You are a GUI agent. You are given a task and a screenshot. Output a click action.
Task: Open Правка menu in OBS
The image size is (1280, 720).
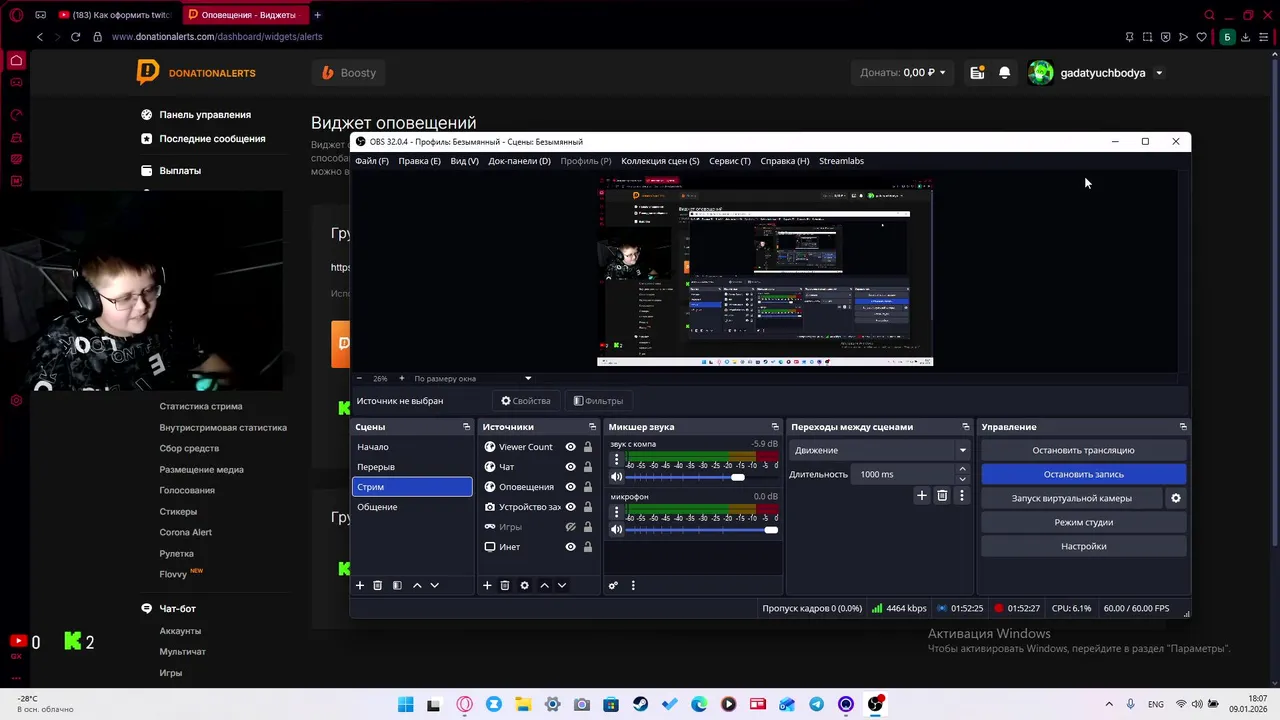(419, 161)
